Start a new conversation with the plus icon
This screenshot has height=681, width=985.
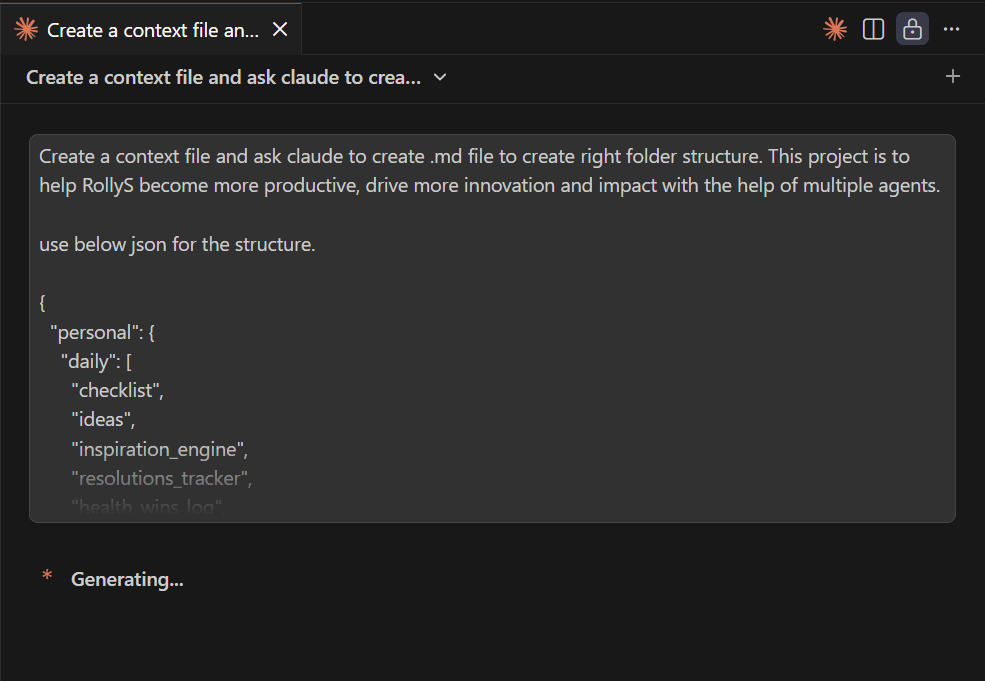953,76
